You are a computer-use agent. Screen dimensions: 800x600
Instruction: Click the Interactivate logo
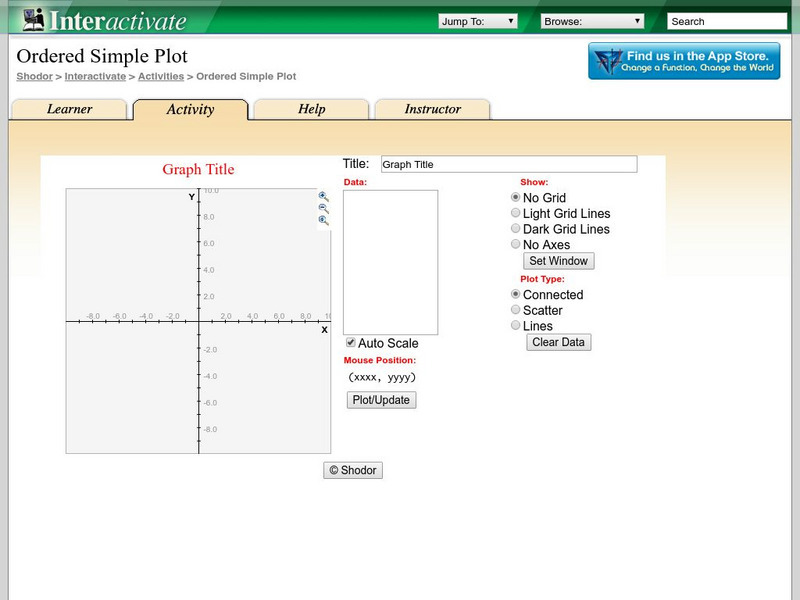pos(104,20)
